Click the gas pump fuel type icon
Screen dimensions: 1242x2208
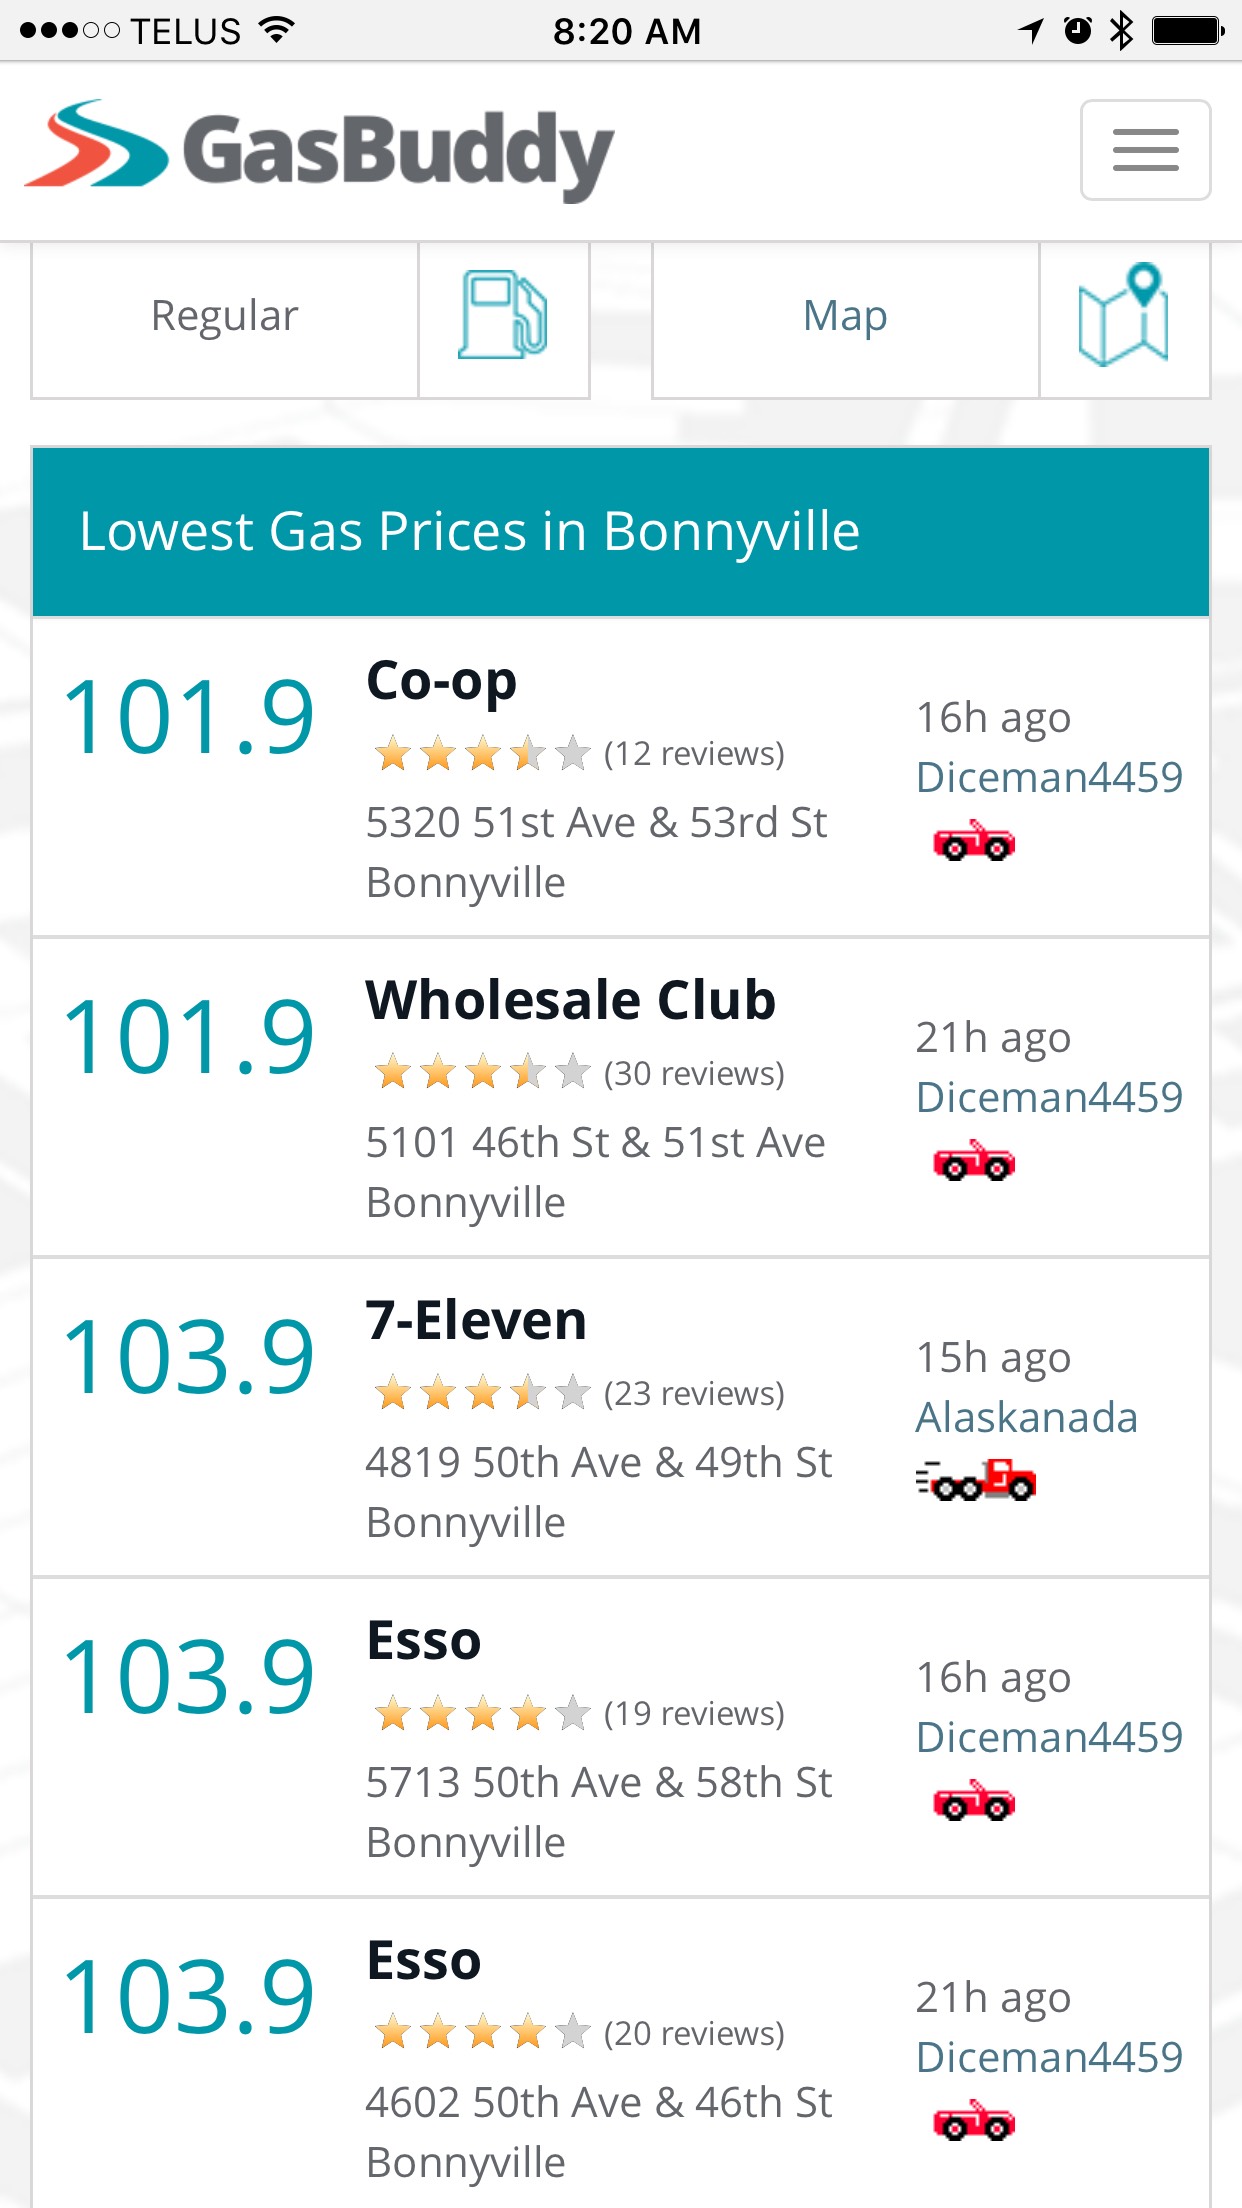tap(503, 316)
